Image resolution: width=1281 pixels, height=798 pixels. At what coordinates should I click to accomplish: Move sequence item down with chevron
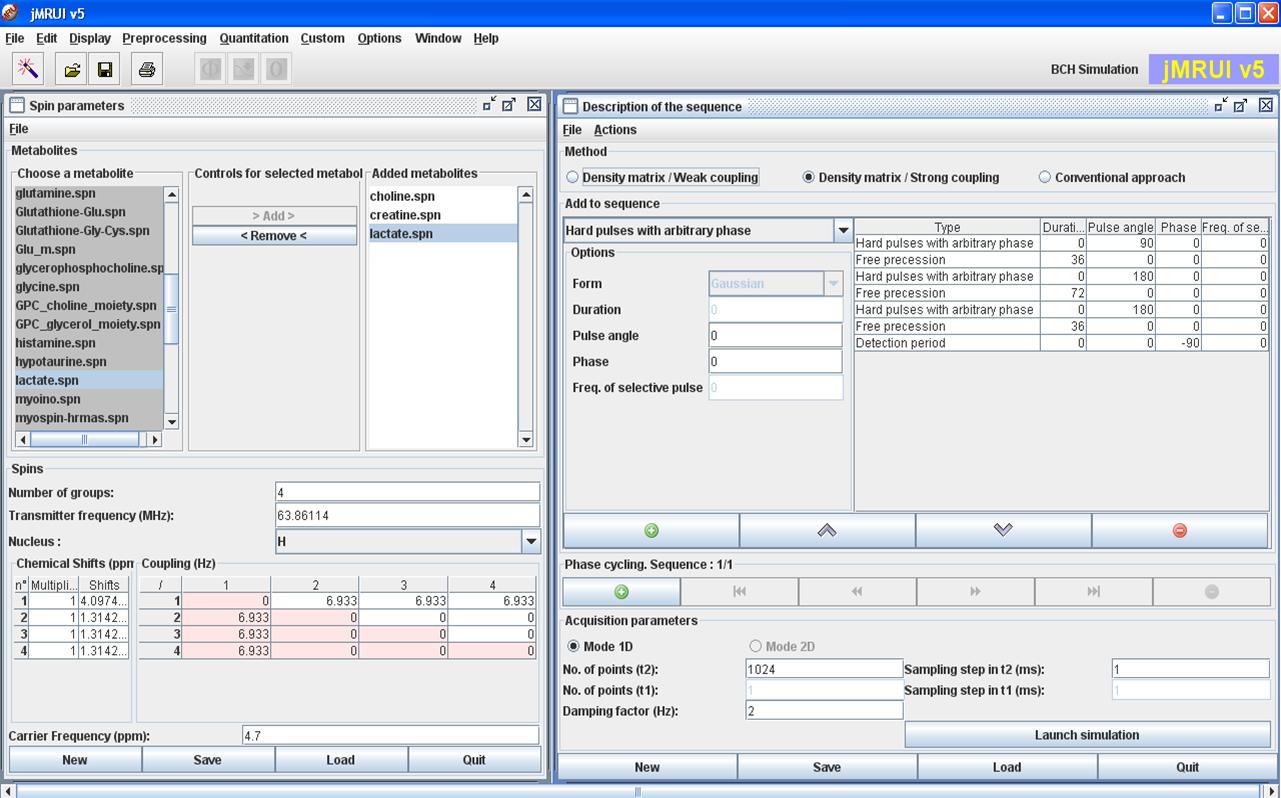coord(1003,530)
